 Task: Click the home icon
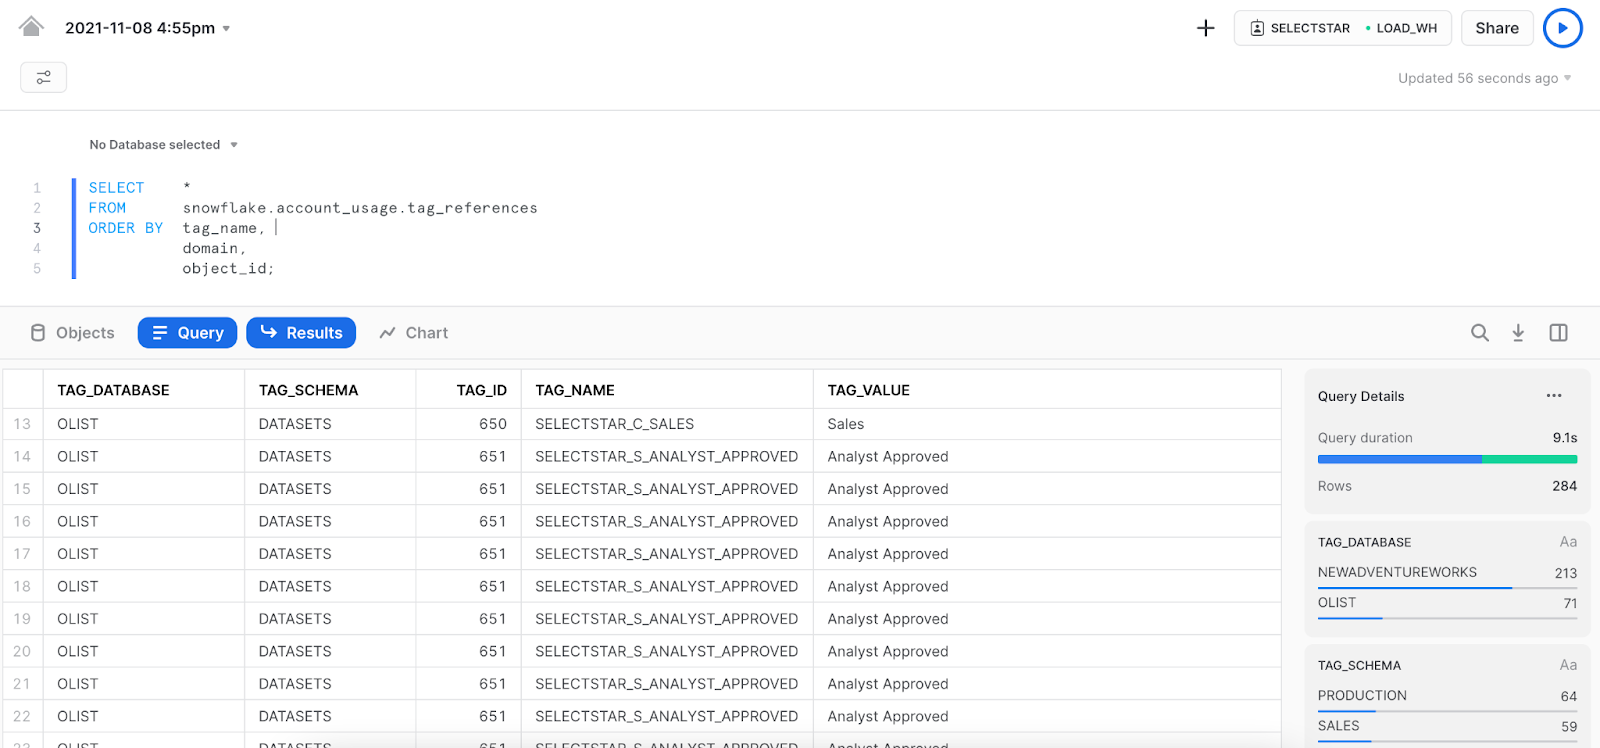coord(31,27)
